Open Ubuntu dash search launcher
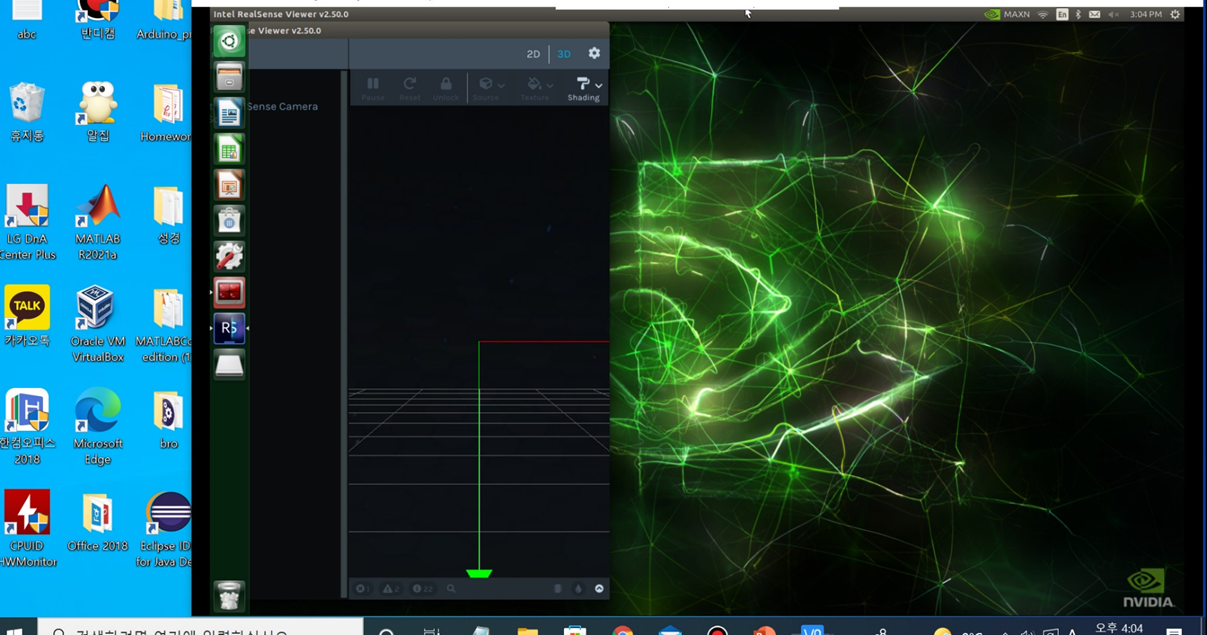Screen dimensions: 1207x635 coord(229,41)
